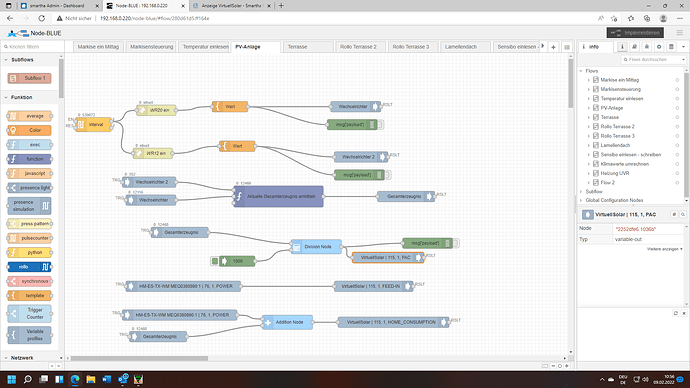Viewport: 690px width, 388px height.
Task: Toggle debug output of top msg[payload] node
Action: pos(381,124)
